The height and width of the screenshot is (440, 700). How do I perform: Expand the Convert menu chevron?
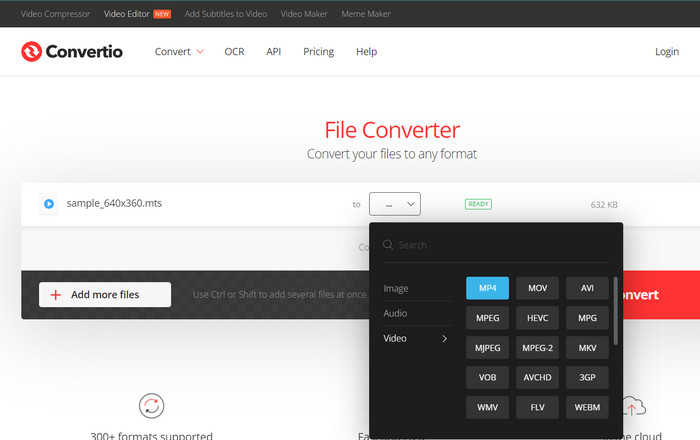point(200,52)
